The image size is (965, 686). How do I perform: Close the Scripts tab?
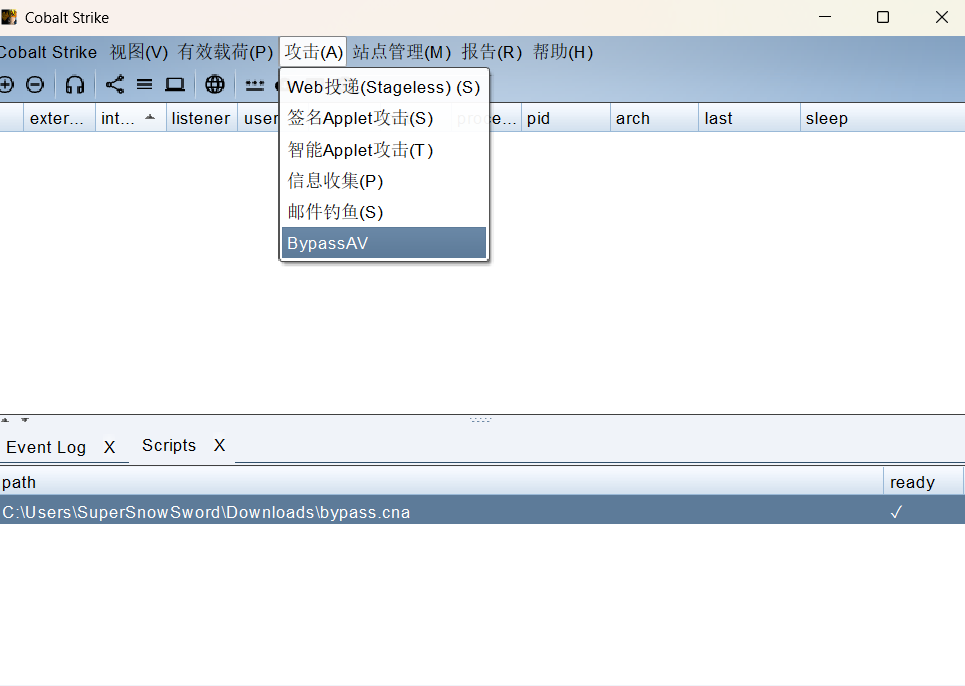point(220,445)
